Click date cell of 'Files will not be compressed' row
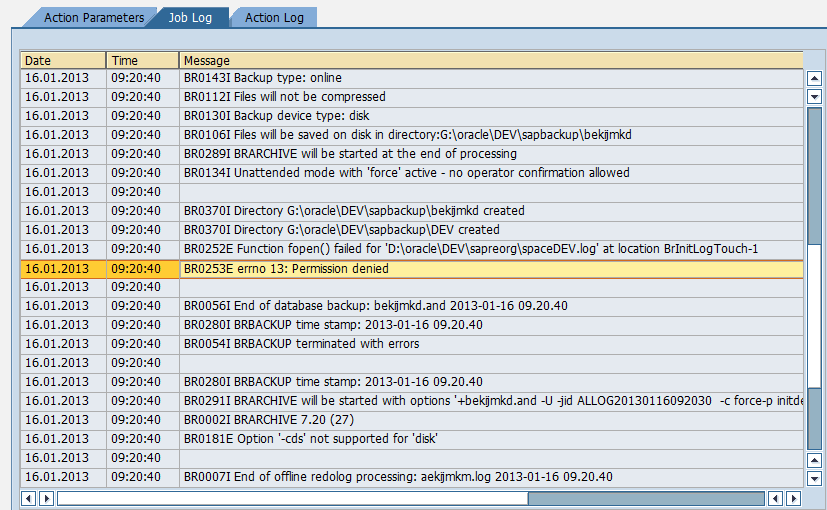The width and height of the screenshot is (827, 510). point(63,97)
